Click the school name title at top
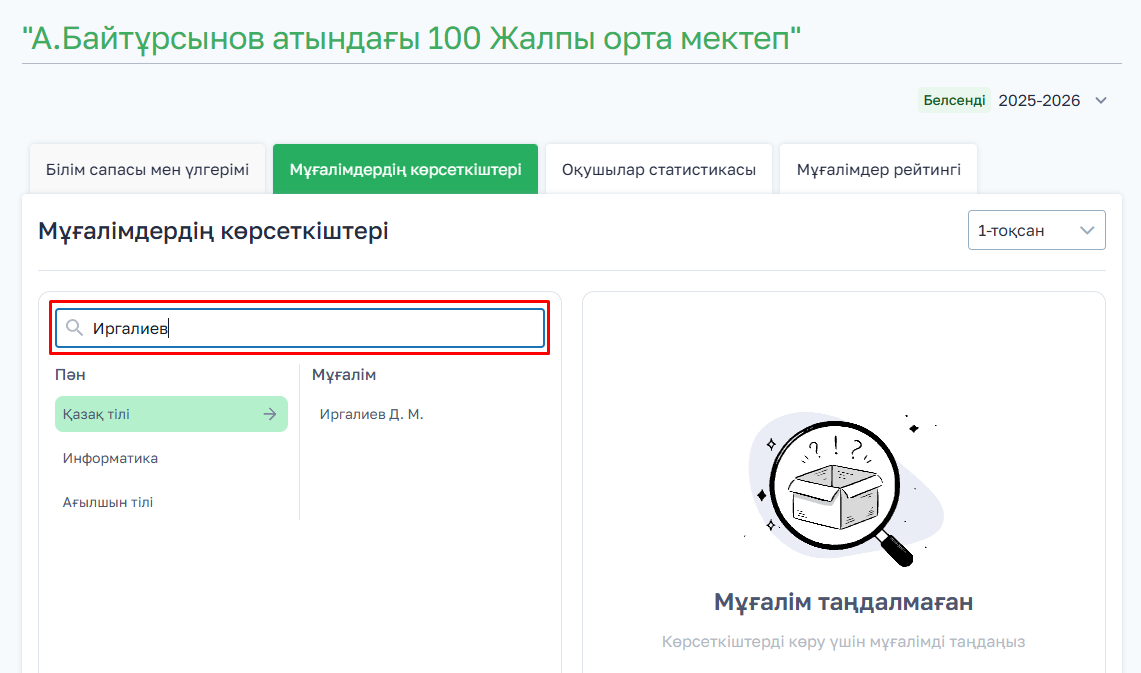 tap(412, 39)
